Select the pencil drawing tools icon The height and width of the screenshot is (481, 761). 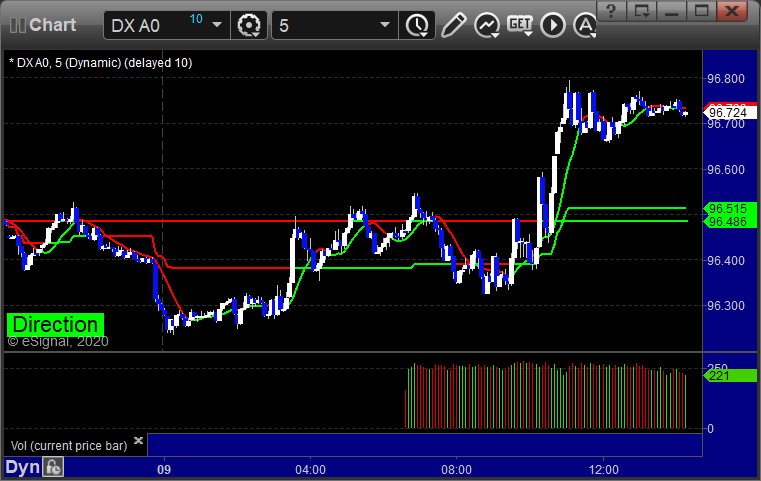(x=453, y=25)
